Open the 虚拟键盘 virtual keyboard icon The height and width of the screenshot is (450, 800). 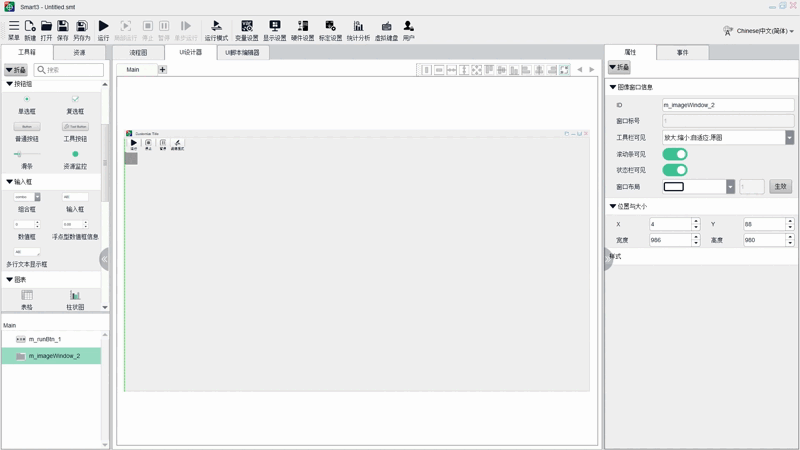(386, 26)
